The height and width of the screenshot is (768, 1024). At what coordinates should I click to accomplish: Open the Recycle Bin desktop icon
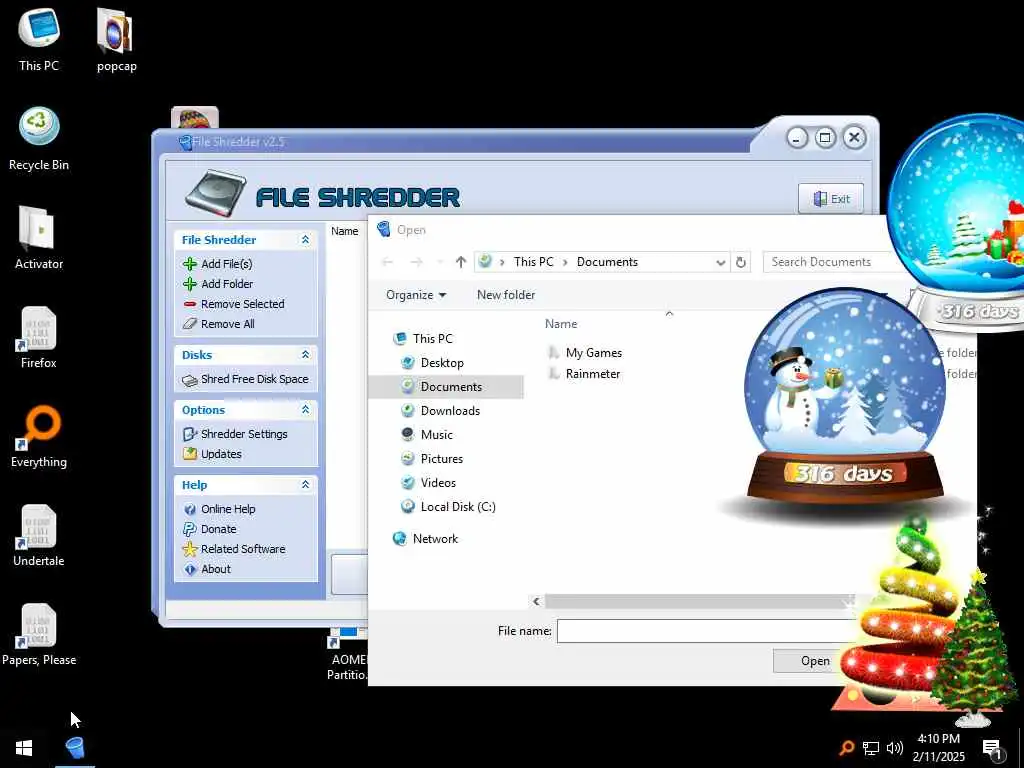[x=39, y=139]
